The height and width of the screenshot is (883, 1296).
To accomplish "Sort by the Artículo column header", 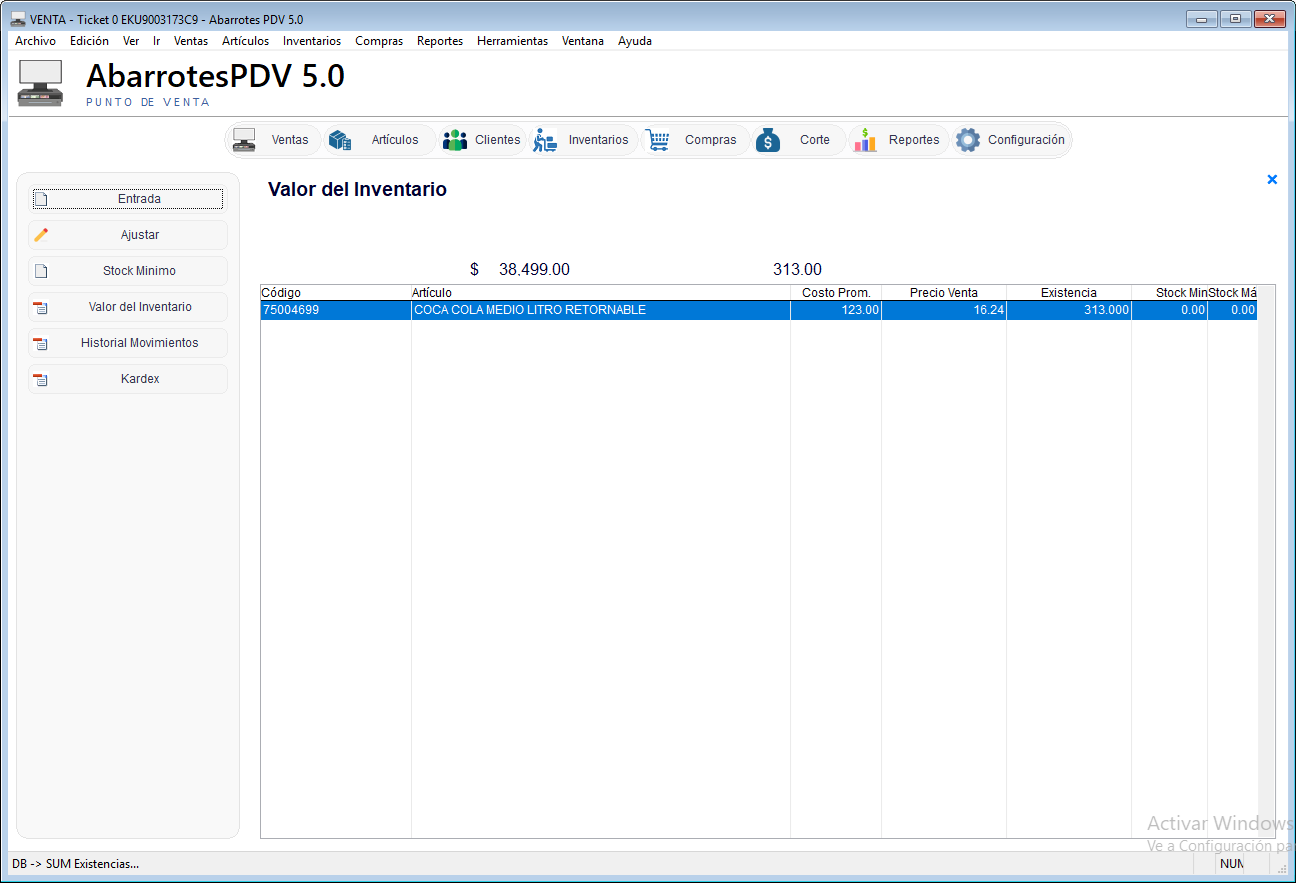I will pyautogui.click(x=601, y=293).
